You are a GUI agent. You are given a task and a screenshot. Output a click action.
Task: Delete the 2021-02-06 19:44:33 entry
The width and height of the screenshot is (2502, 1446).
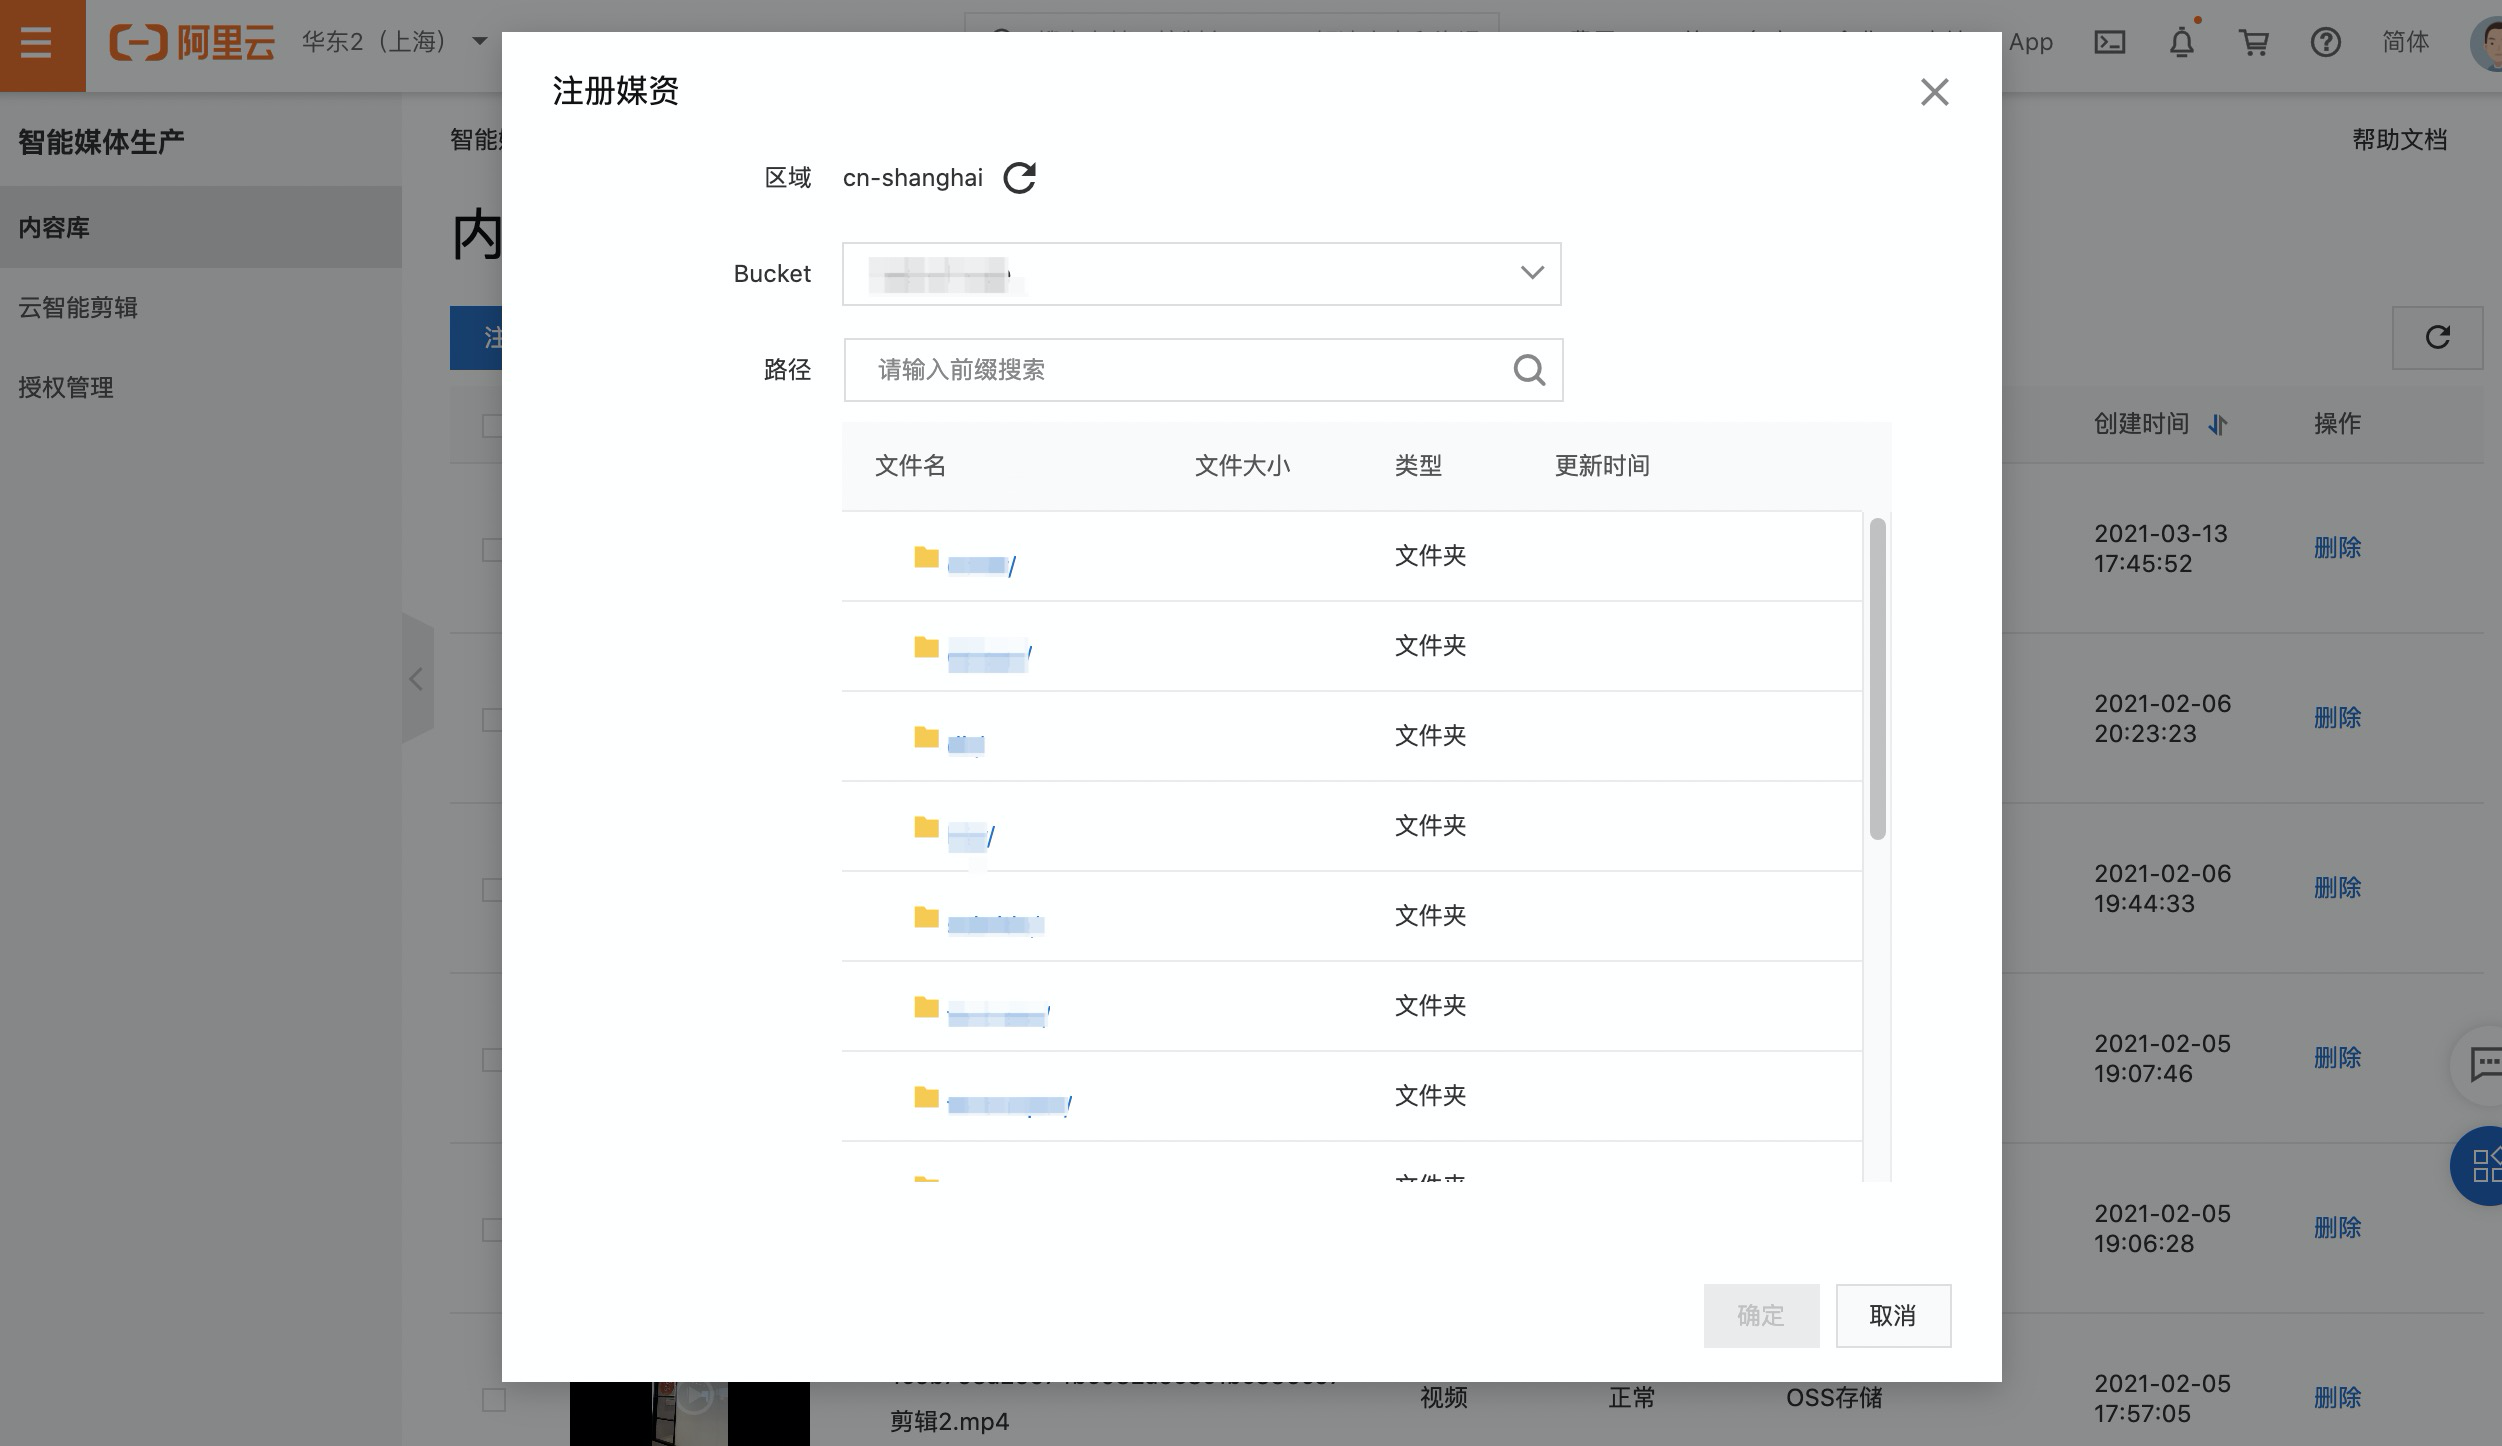click(x=2337, y=888)
